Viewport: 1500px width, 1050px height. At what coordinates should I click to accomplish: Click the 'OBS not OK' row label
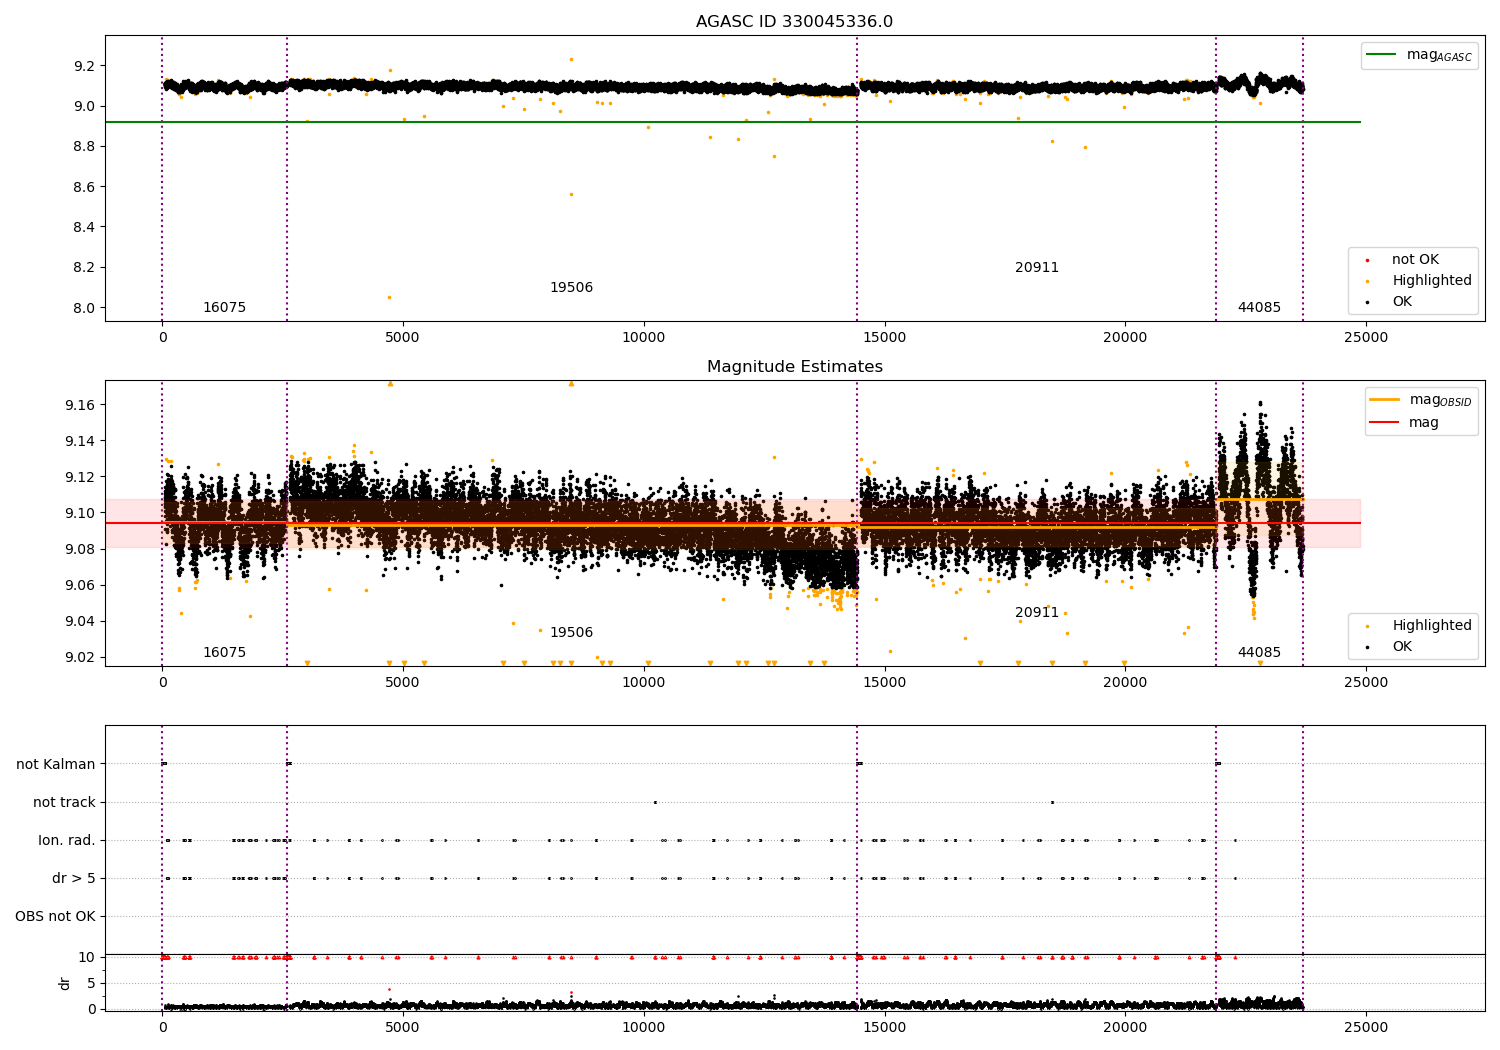pos(55,917)
